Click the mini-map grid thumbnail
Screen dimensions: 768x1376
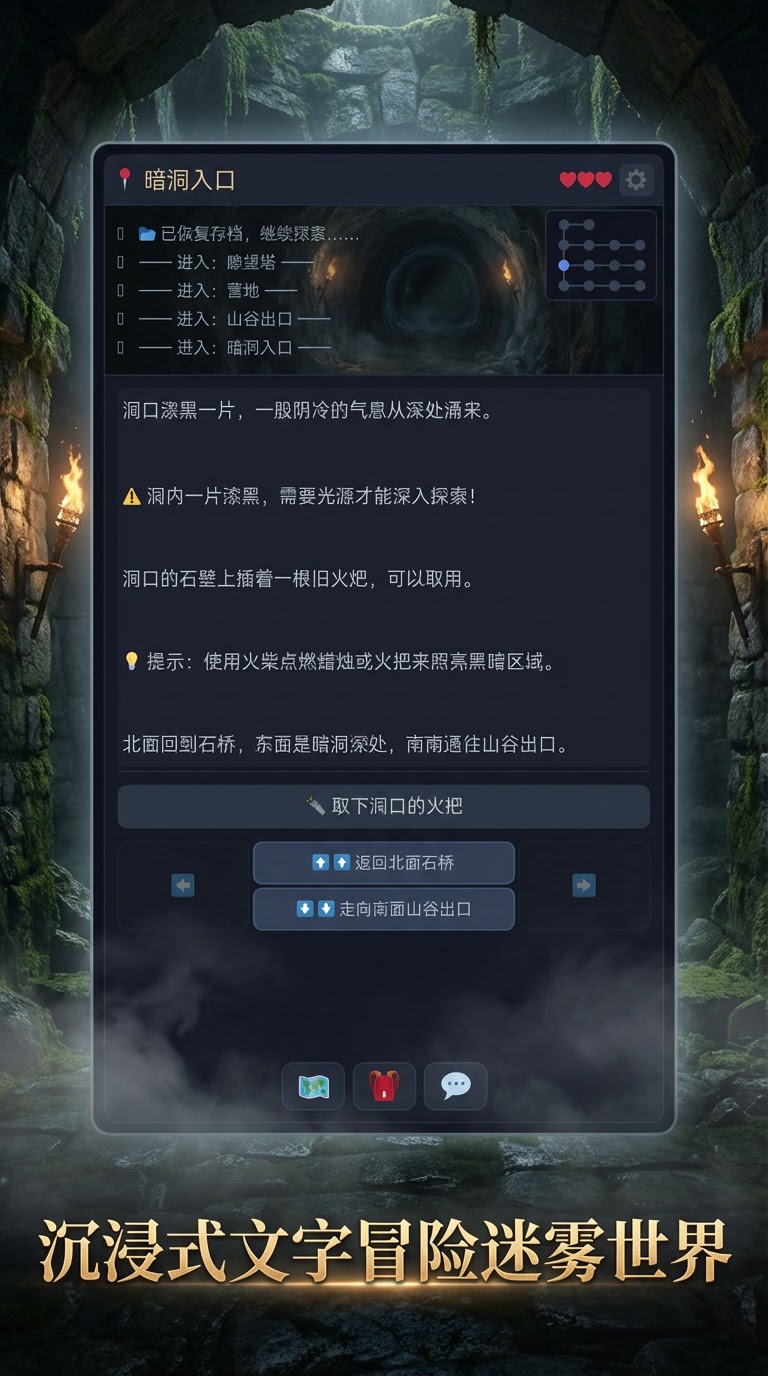click(x=601, y=255)
